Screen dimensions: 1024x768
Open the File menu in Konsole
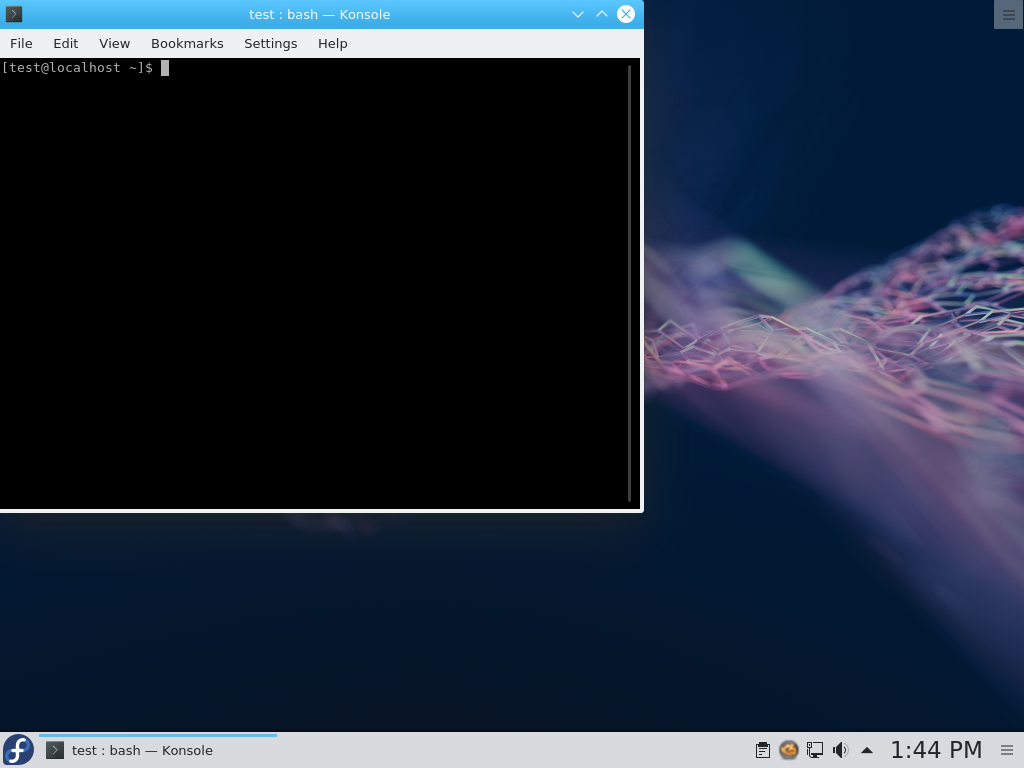(21, 44)
